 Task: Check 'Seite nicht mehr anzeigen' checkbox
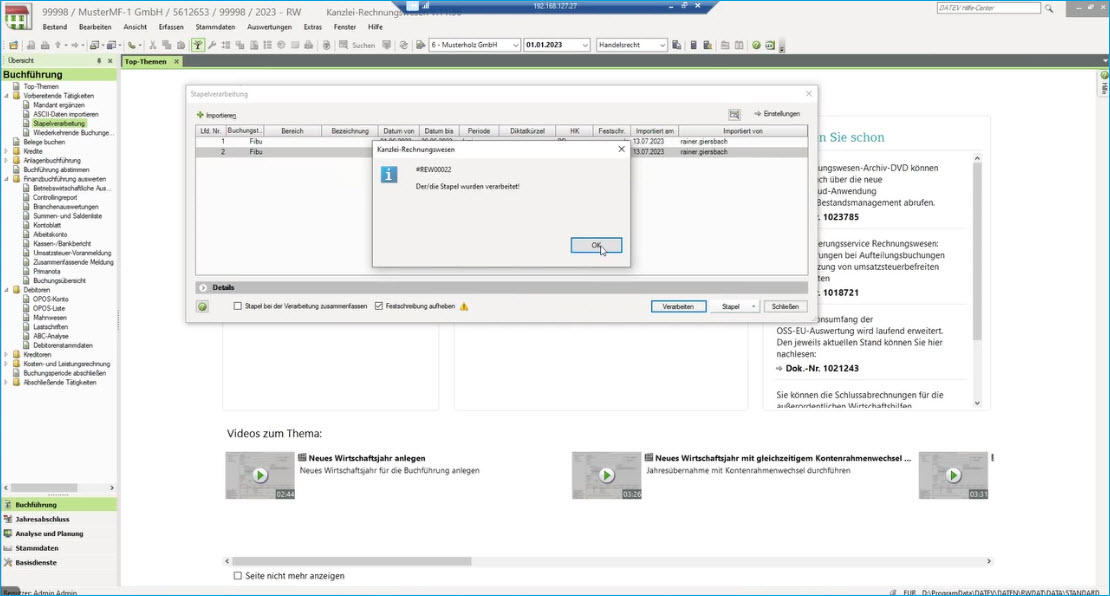238,575
